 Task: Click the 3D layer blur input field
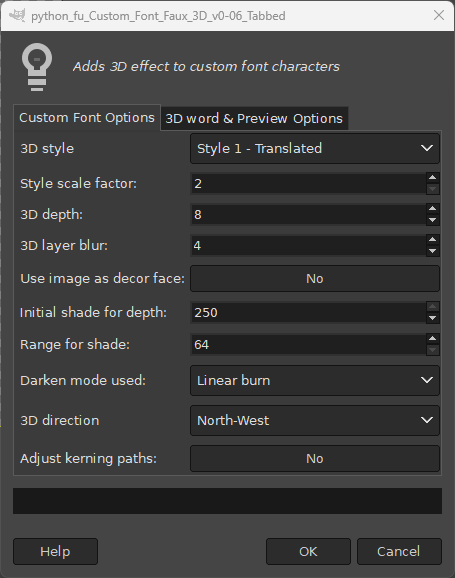click(x=308, y=246)
